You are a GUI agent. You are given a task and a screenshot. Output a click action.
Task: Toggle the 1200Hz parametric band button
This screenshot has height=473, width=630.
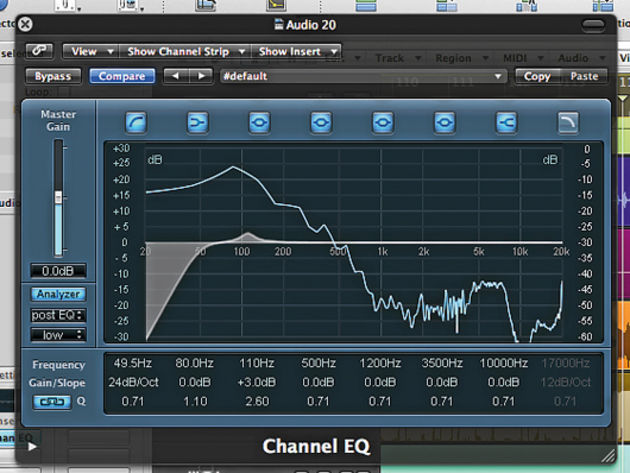(x=382, y=122)
